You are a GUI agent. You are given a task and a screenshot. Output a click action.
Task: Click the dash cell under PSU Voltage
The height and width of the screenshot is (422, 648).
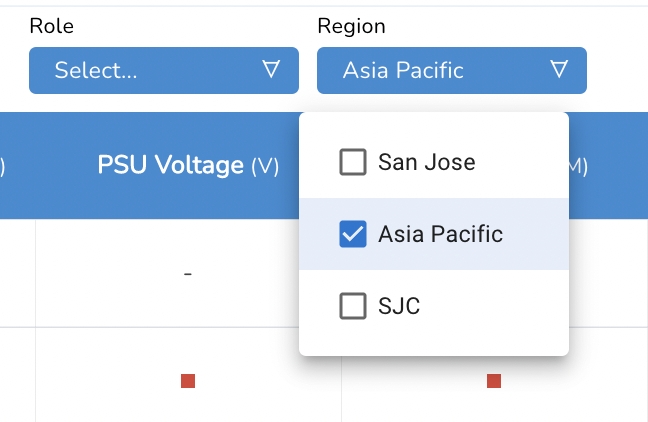pos(188,273)
